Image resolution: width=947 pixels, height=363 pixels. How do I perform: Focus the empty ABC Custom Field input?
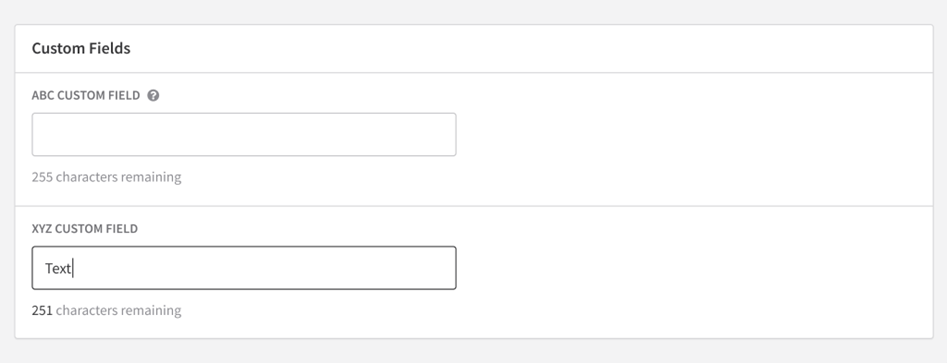click(x=244, y=135)
